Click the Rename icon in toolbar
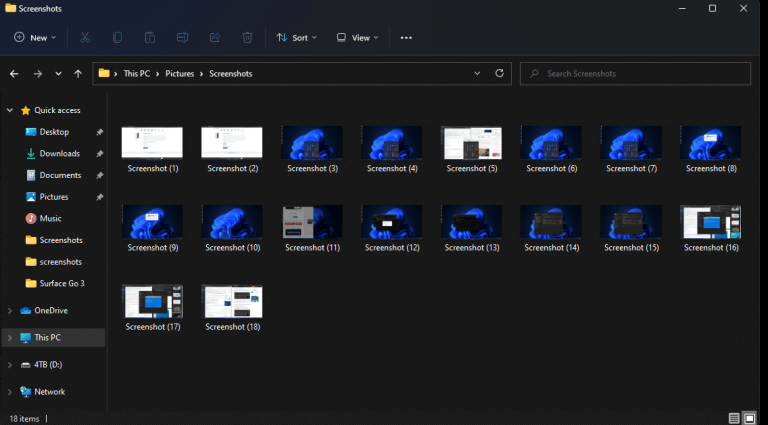The height and width of the screenshot is (425, 768). (x=182, y=38)
